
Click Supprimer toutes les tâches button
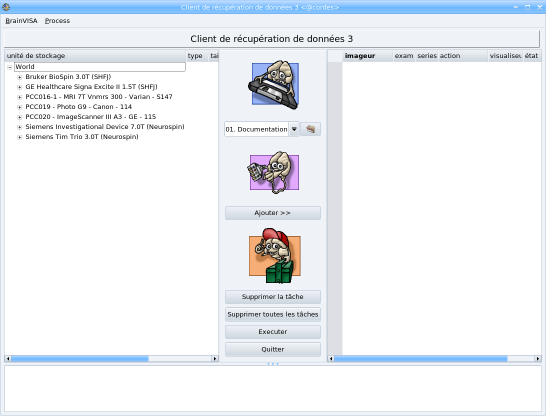273,314
